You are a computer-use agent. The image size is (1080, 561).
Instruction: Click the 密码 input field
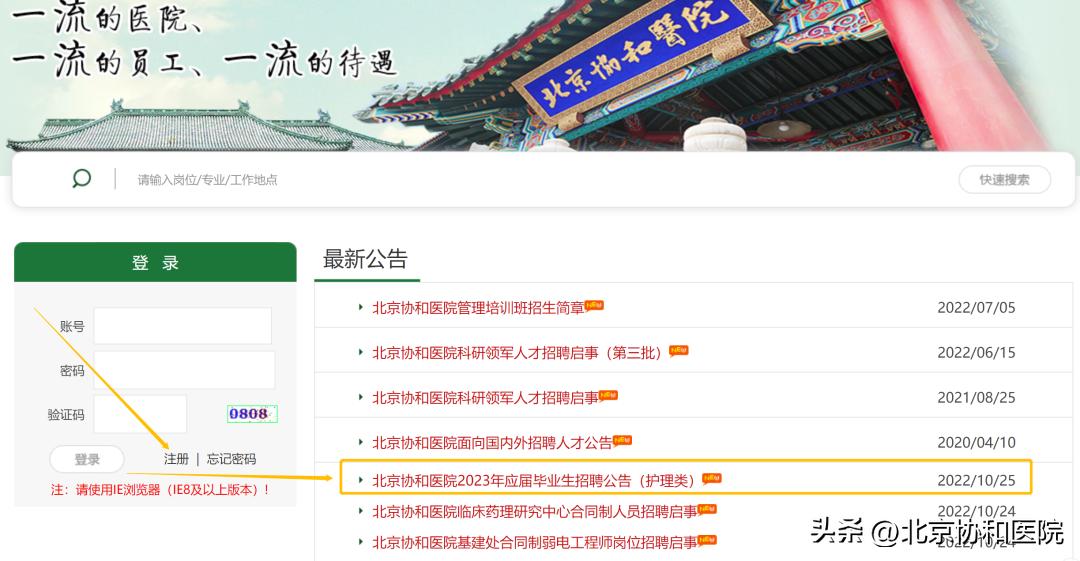point(184,370)
